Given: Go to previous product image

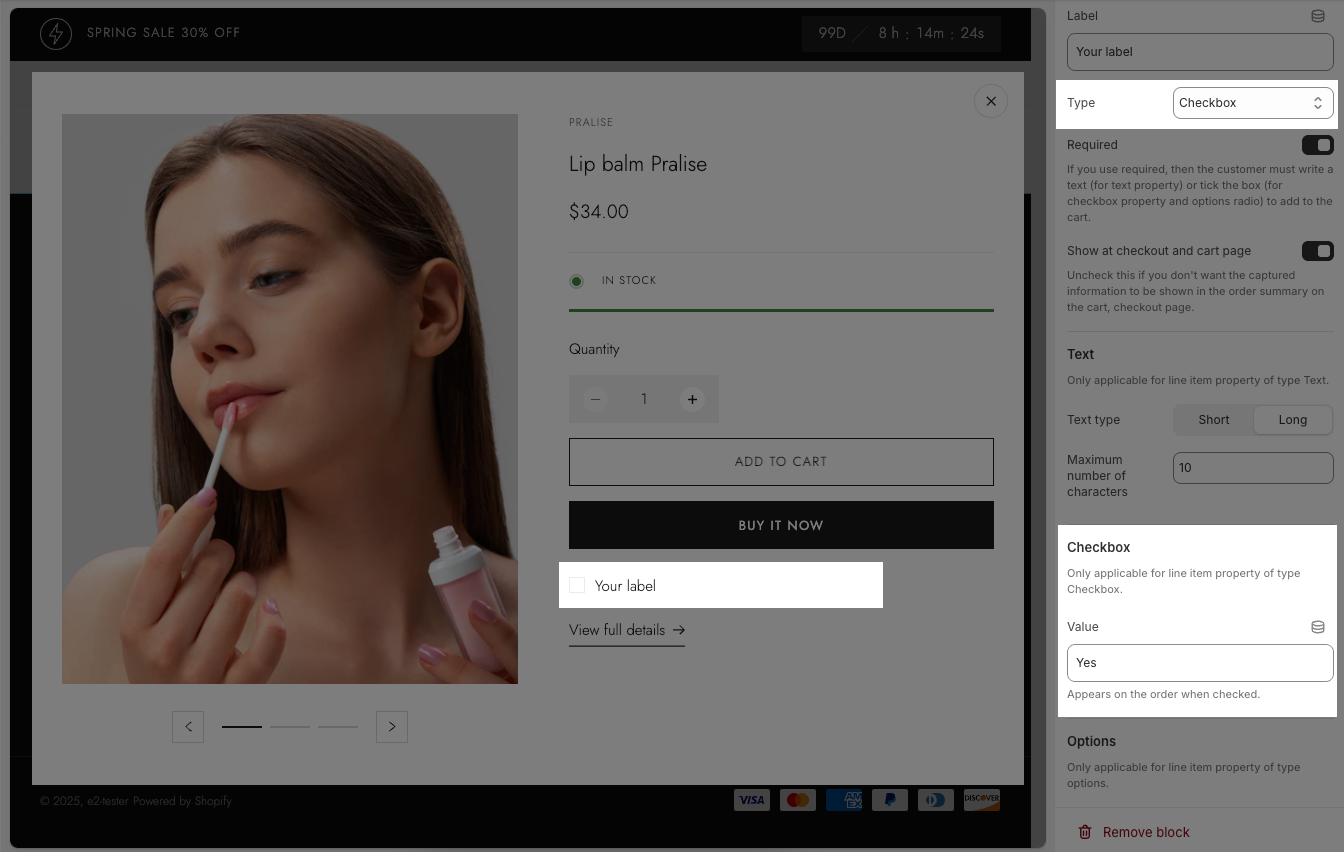Looking at the screenshot, I should [x=188, y=727].
